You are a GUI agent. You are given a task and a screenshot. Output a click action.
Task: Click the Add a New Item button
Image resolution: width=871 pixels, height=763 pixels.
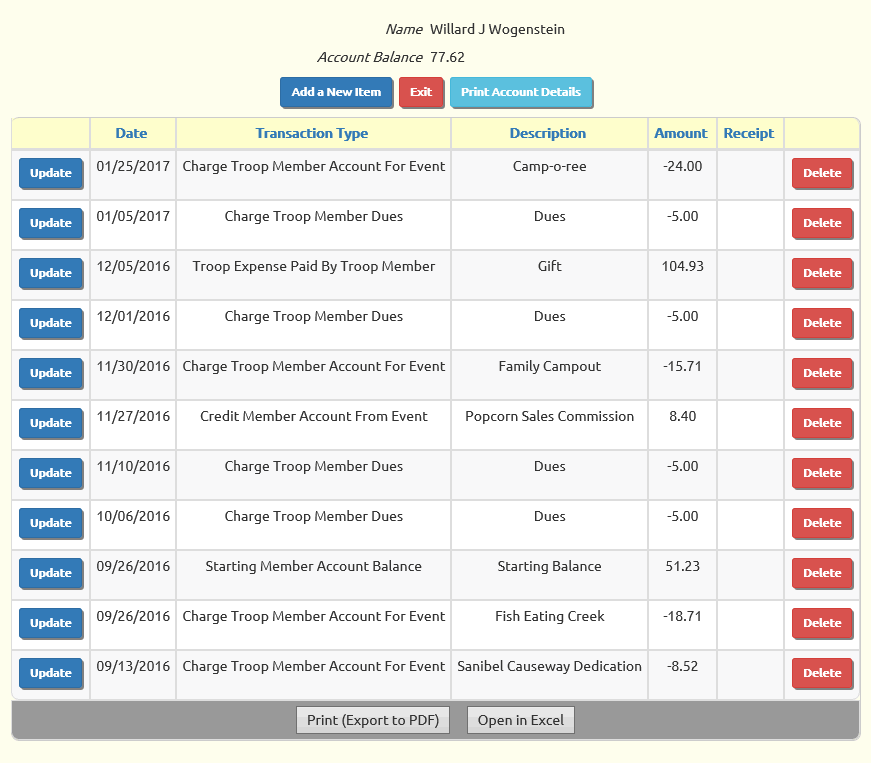[x=336, y=92]
